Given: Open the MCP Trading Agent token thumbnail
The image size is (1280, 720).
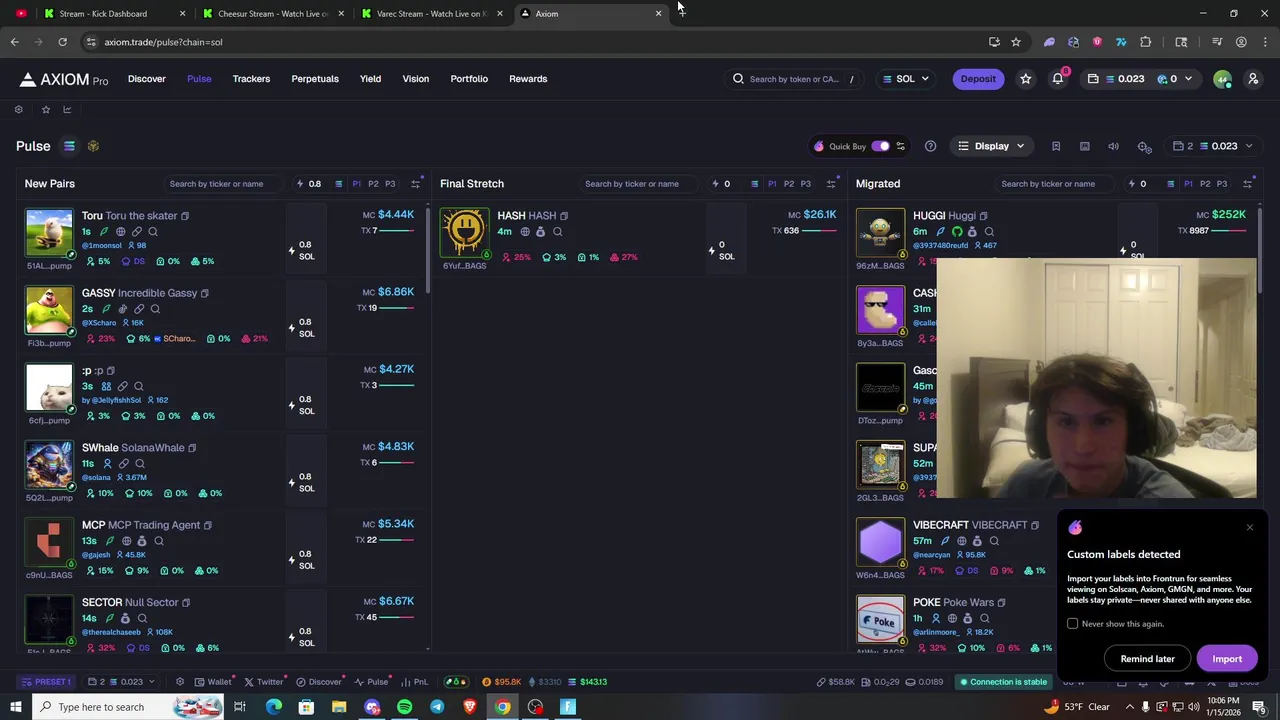Looking at the screenshot, I should [49, 542].
